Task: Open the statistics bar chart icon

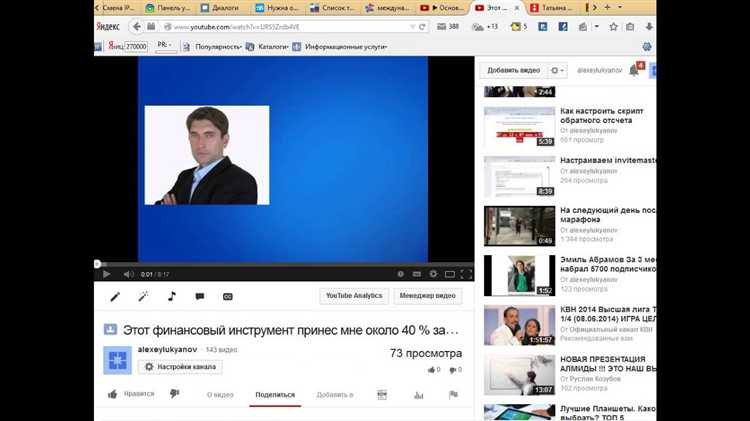Action: (419, 395)
